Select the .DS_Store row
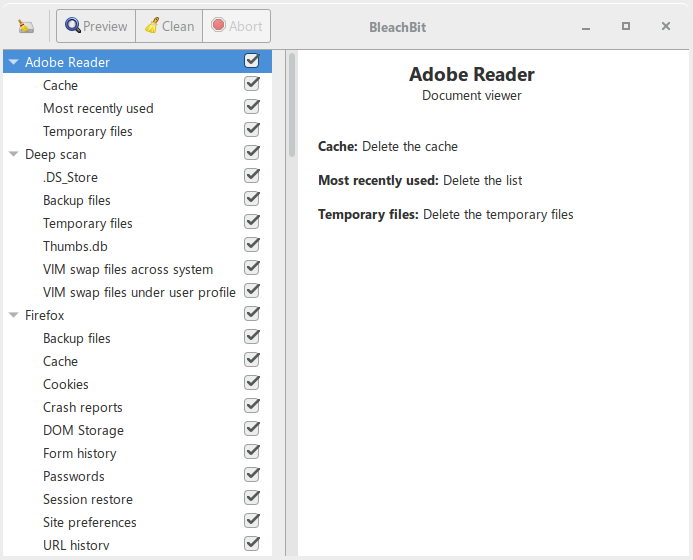693x560 pixels. pos(137,176)
